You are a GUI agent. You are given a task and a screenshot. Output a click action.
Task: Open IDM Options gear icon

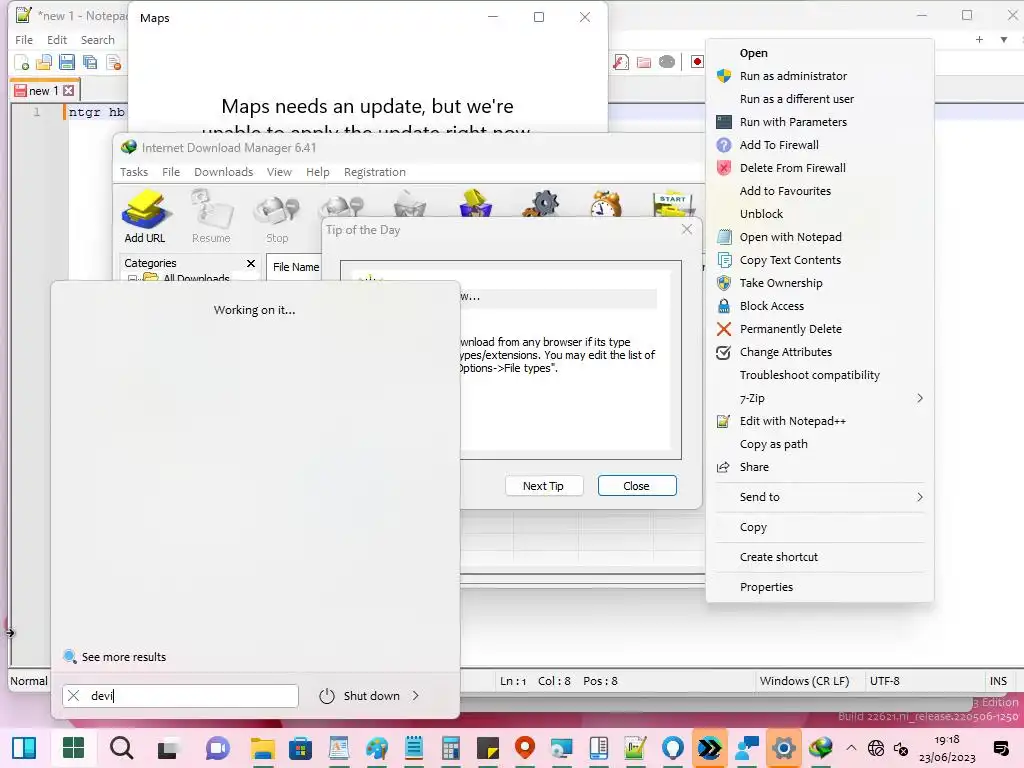click(541, 203)
